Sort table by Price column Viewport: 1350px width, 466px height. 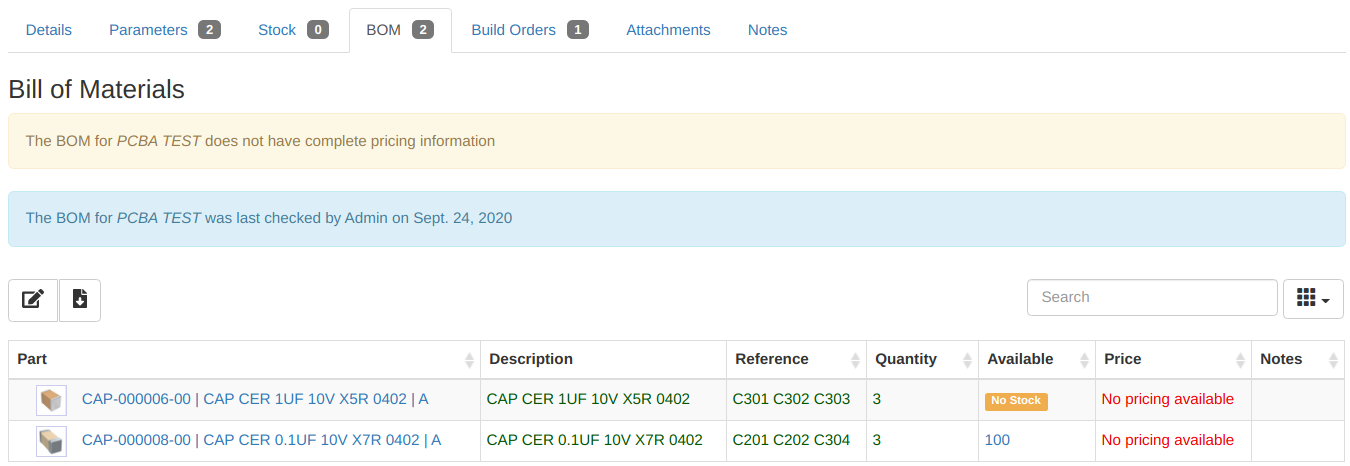1172,359
